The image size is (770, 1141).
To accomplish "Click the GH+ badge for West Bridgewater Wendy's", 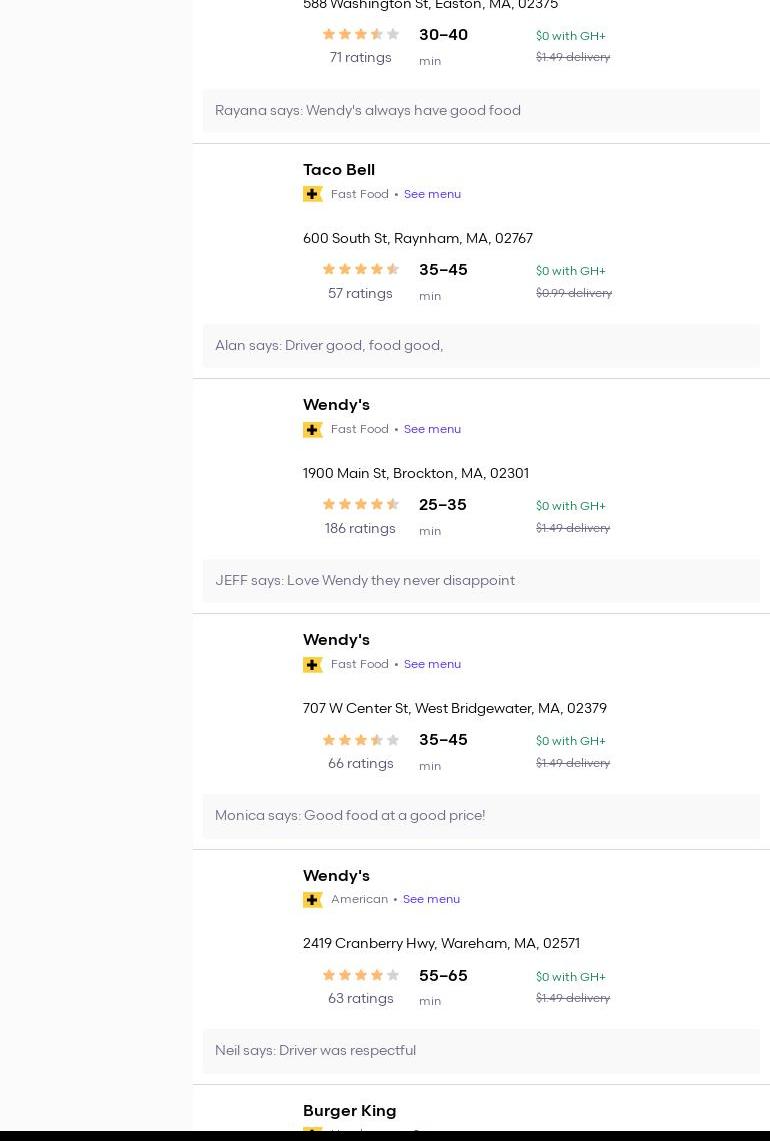I will pos(313,664).
